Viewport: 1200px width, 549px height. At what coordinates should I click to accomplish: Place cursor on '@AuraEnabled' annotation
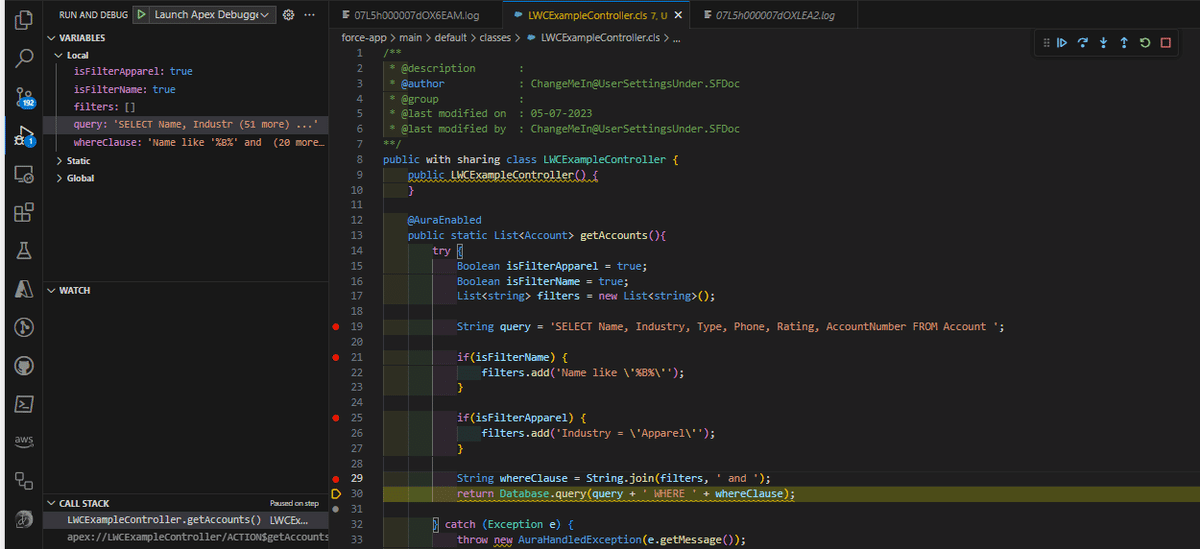pyautogui.click(x=444, y=220)
